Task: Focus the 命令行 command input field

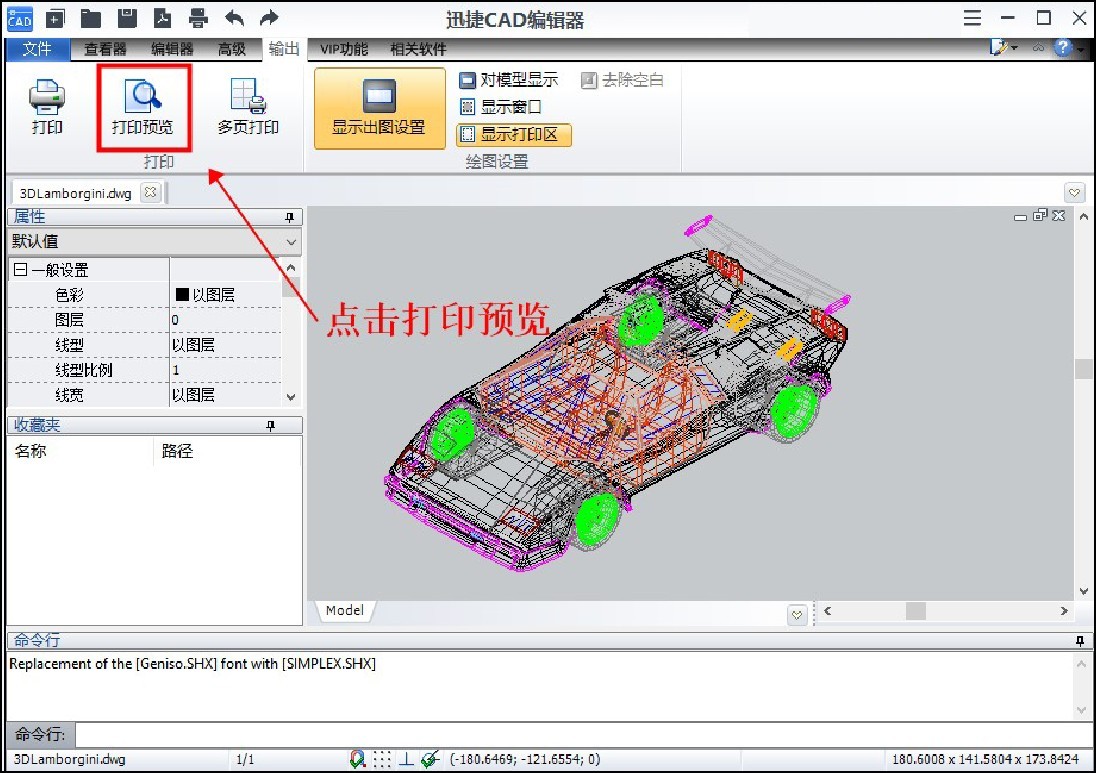Action: click(584, 735)
